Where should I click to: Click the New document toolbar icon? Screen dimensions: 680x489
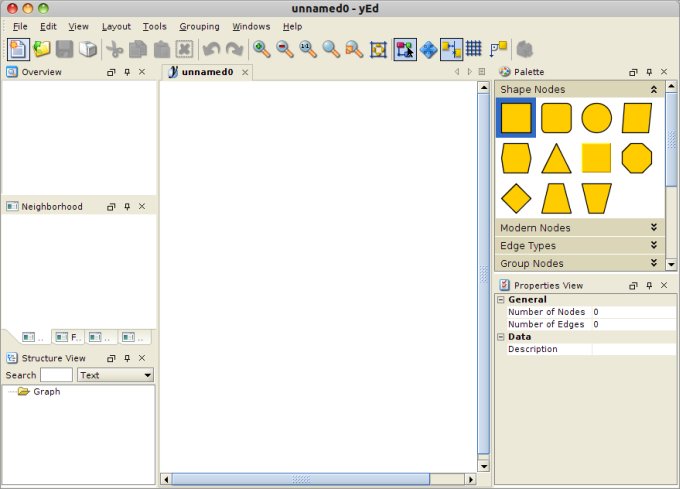tap(18, 49)
